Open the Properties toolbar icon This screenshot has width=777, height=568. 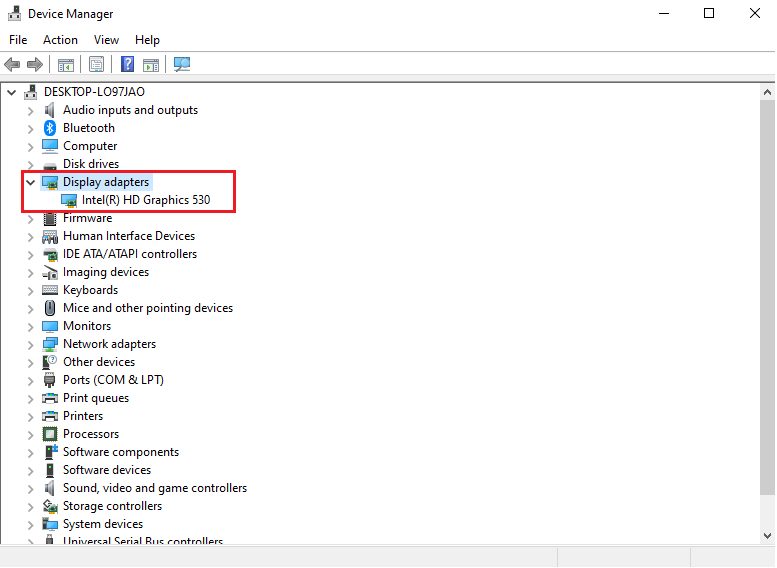click(96, 64)
